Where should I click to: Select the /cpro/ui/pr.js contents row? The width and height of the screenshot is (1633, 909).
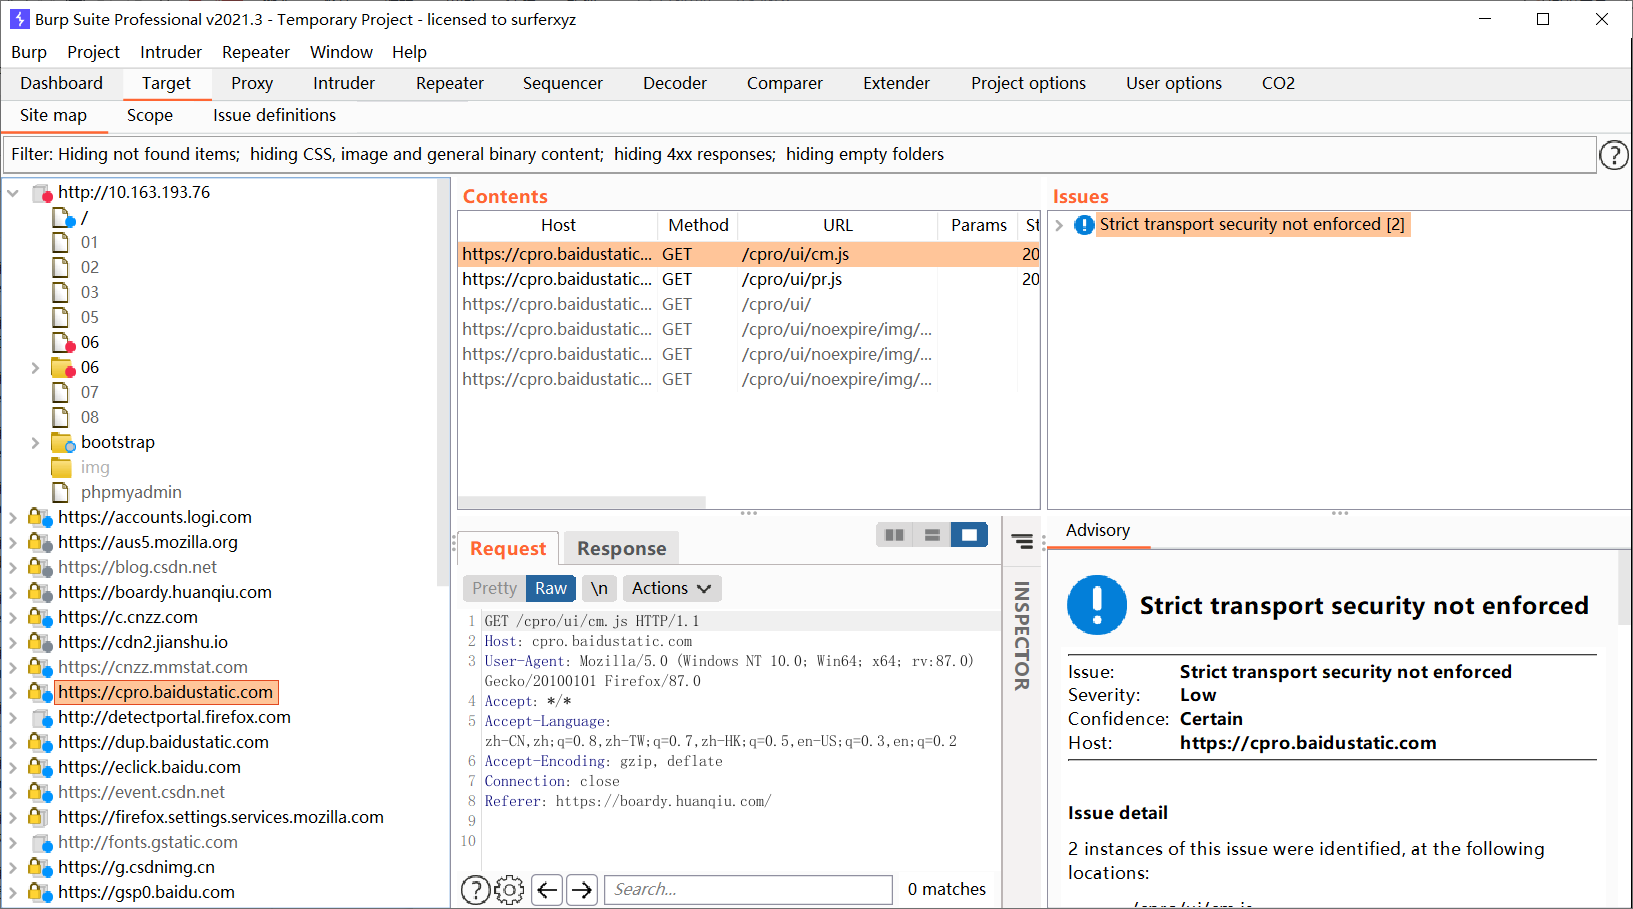(749, 279)
